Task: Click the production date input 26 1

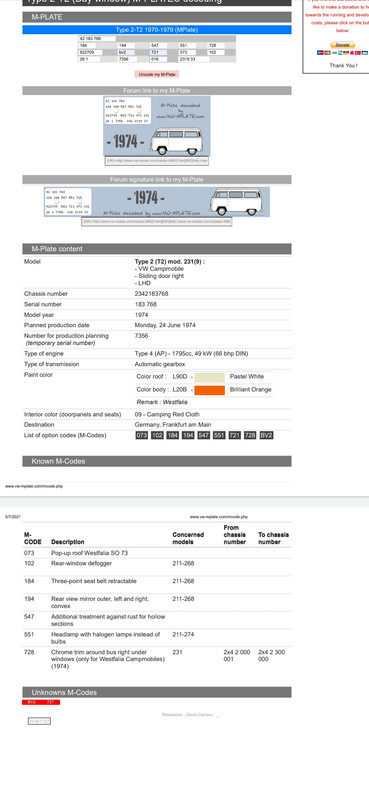Action: 89,59
